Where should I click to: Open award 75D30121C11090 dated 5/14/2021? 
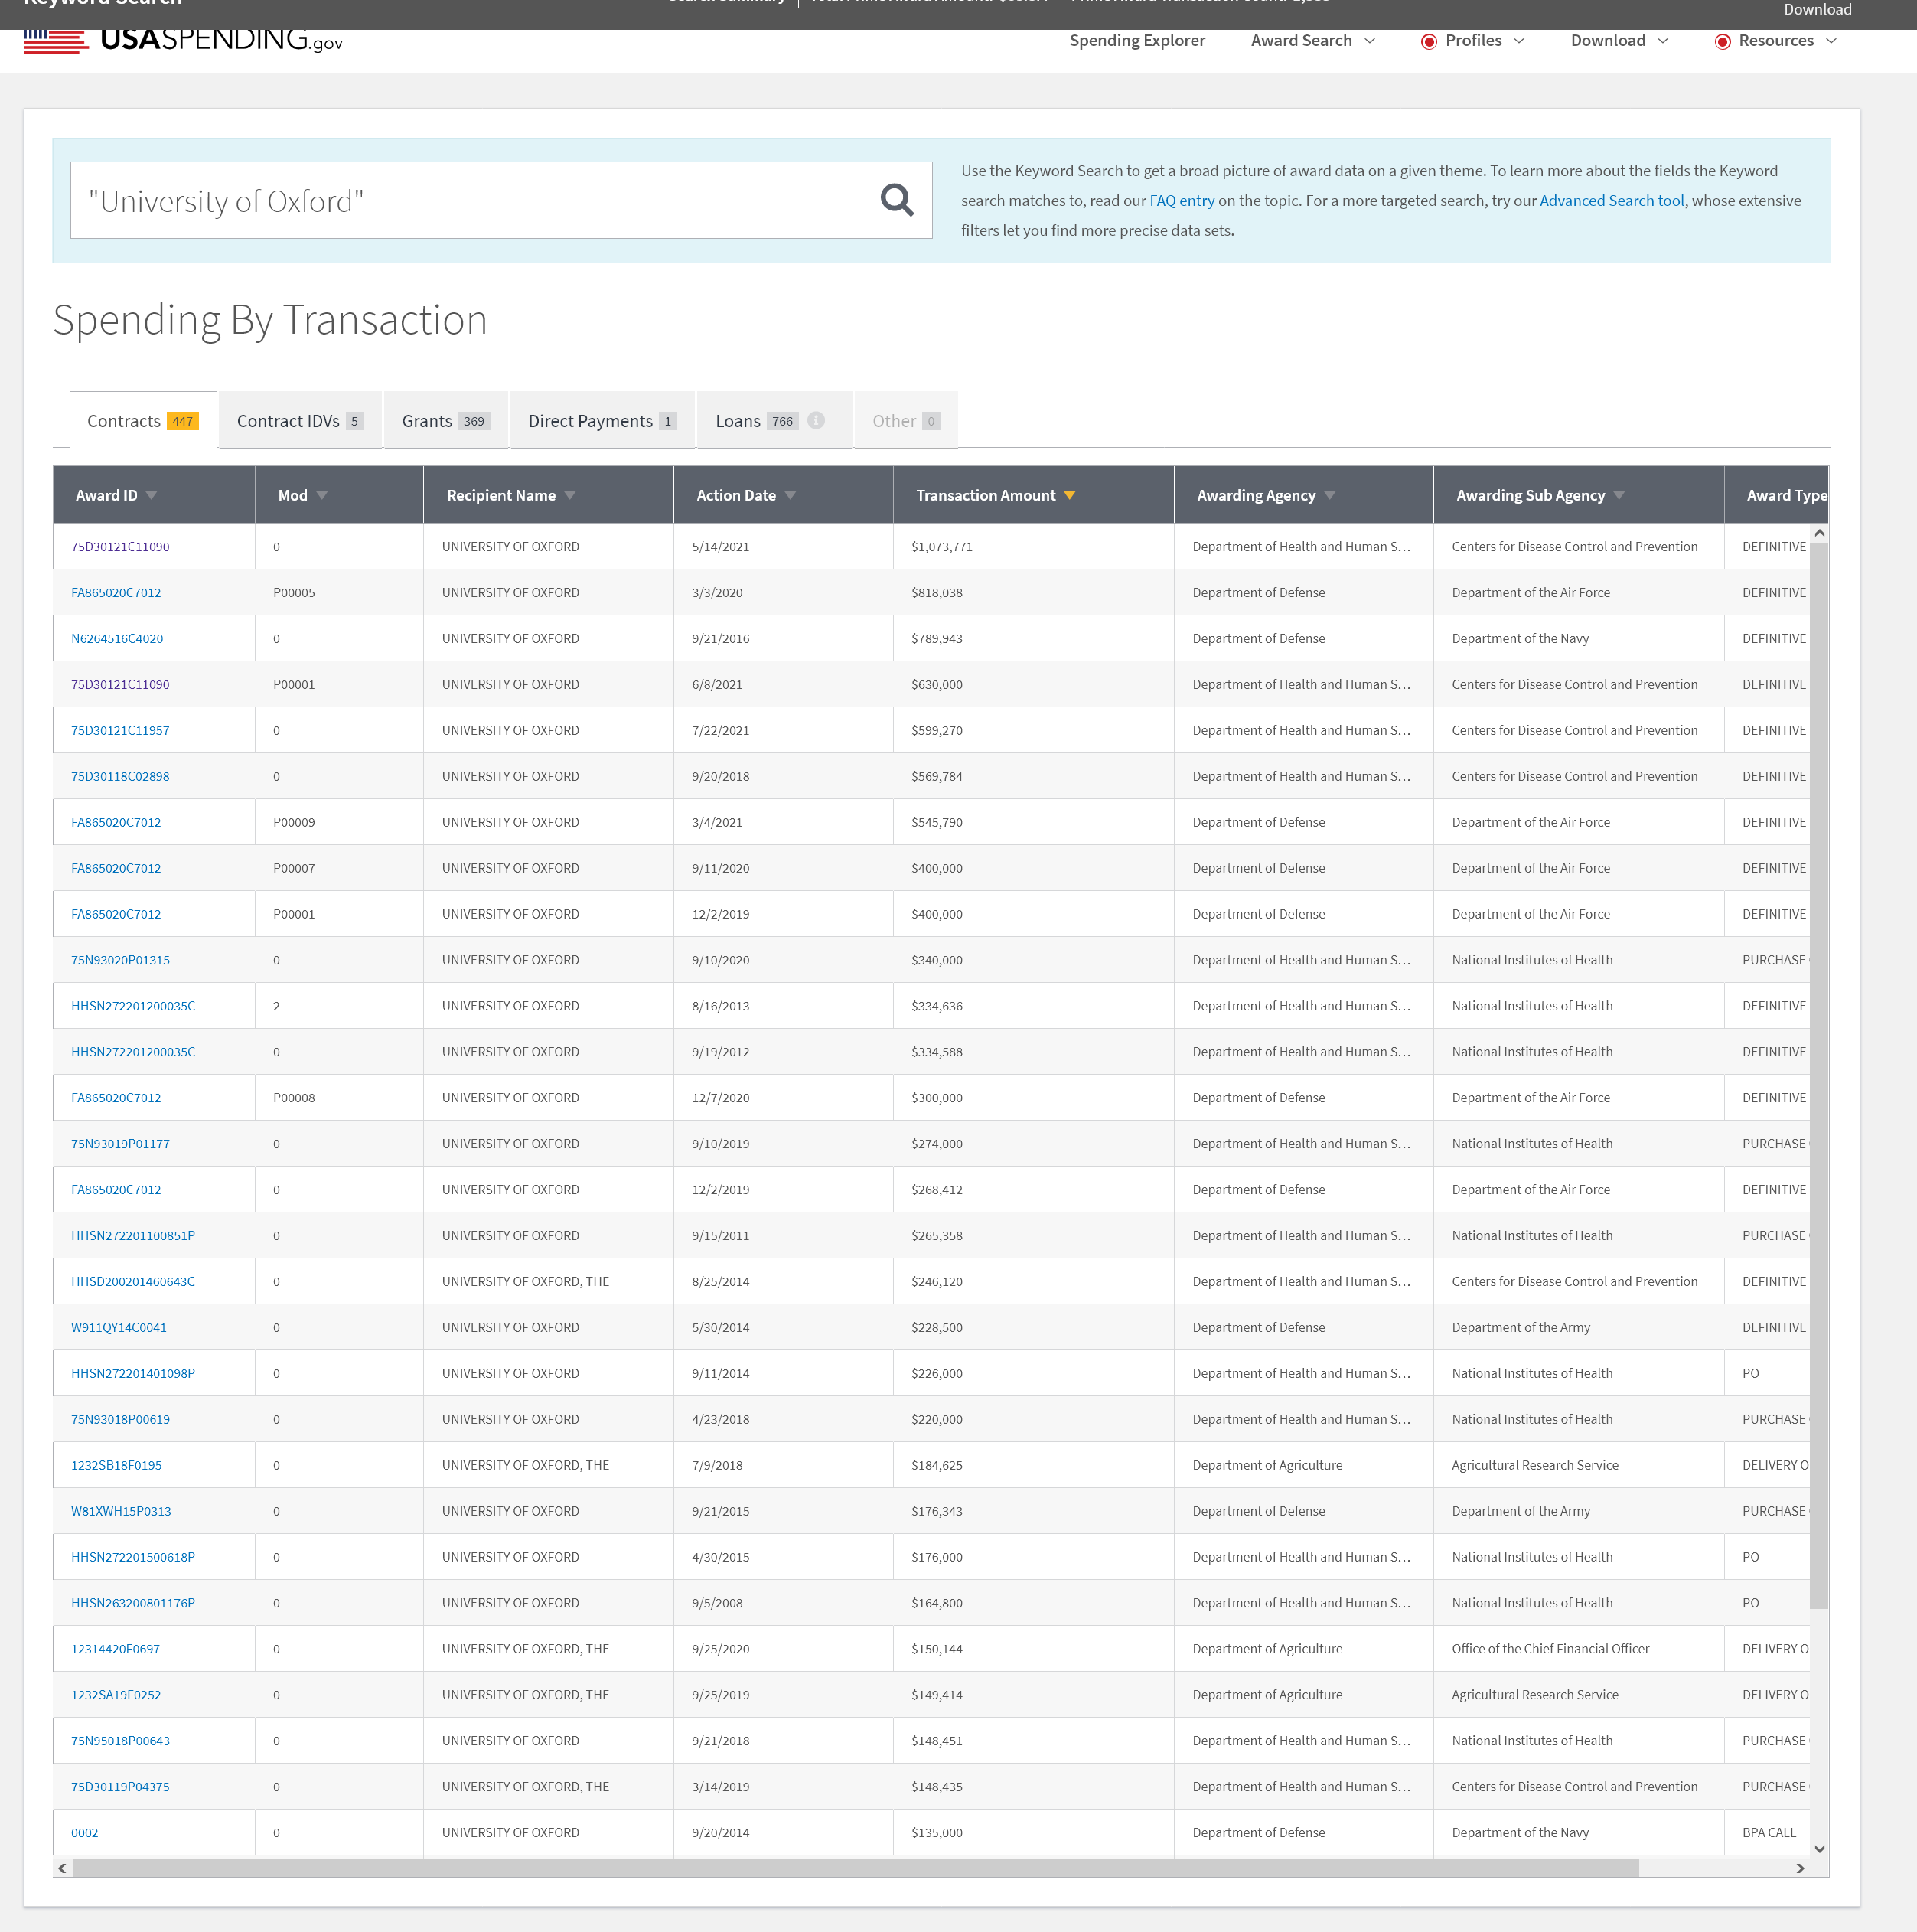pyautogui.click(x=120, y=547)
